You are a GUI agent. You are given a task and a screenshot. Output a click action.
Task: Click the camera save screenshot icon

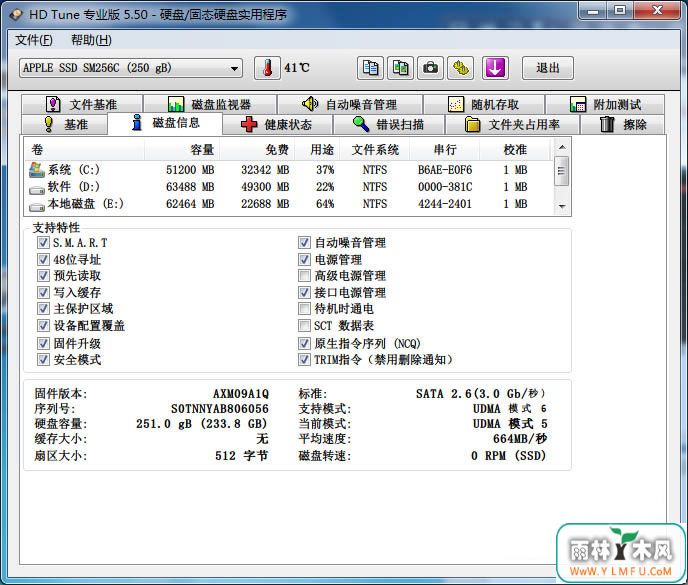(430, 68)
